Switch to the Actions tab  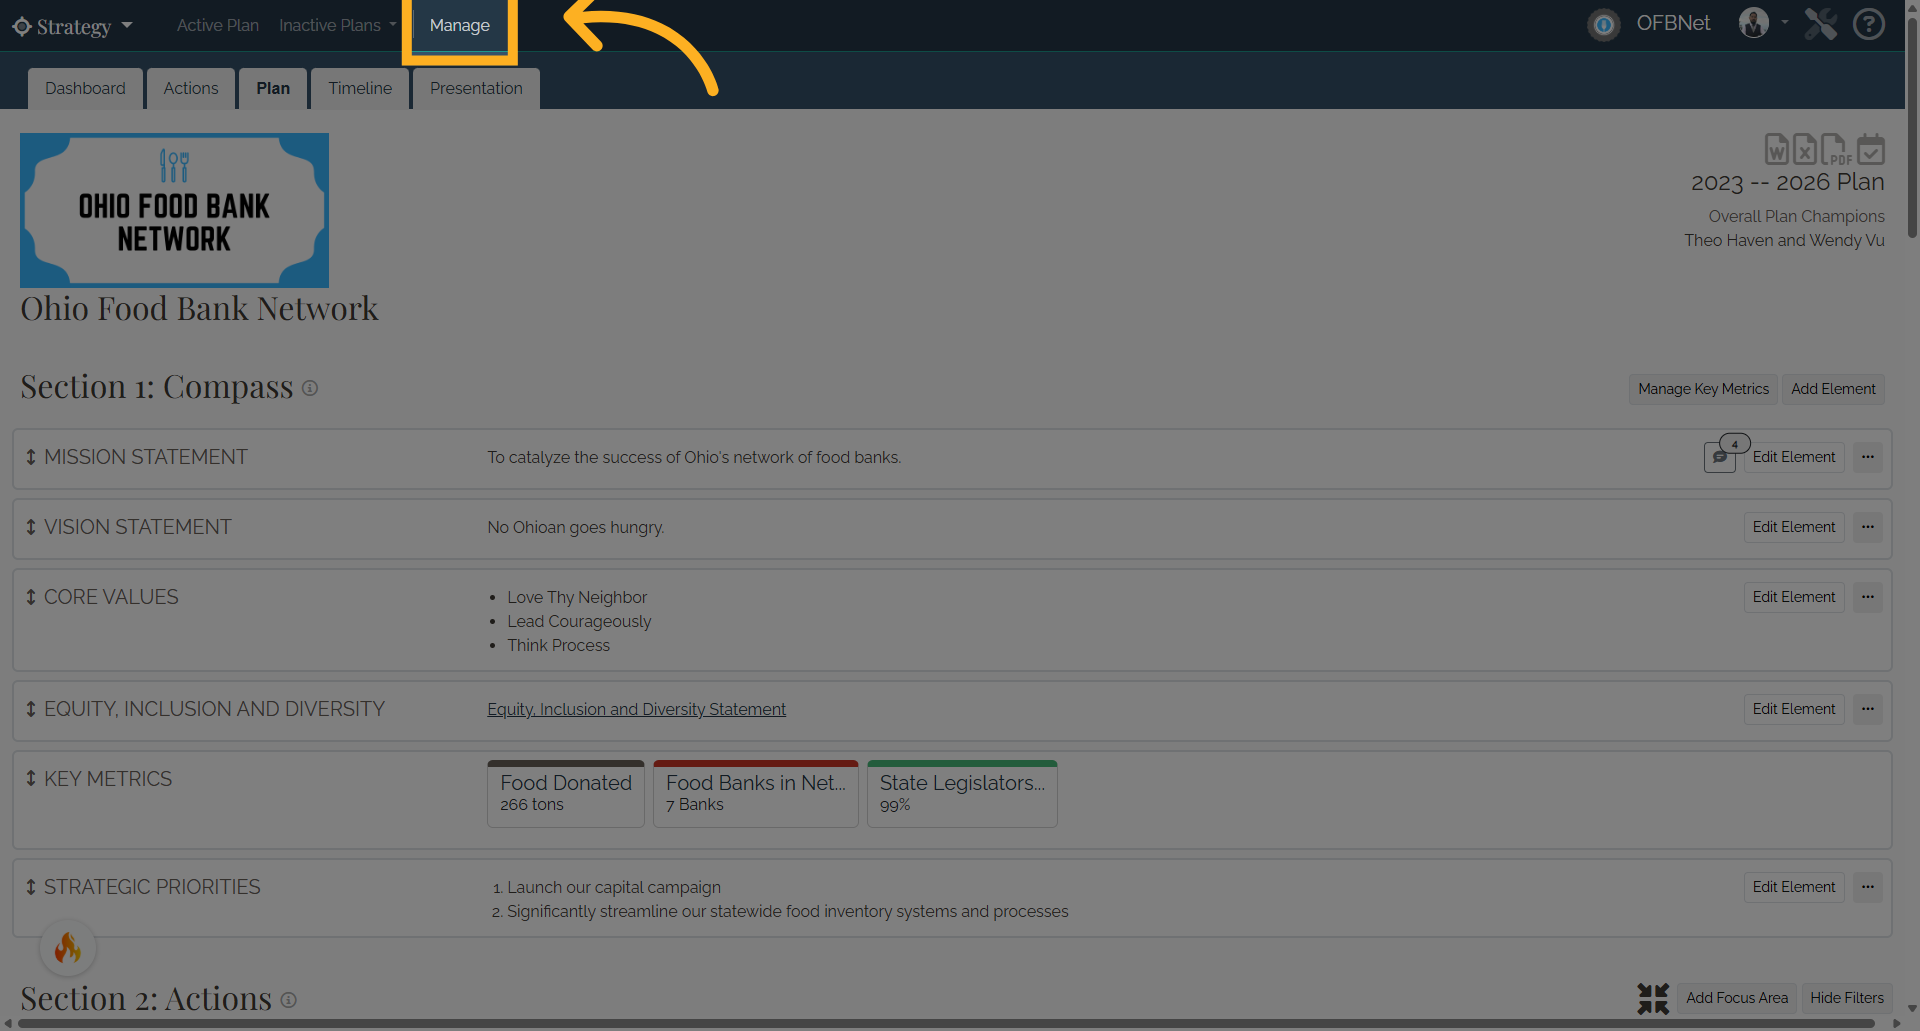[191, 88]
